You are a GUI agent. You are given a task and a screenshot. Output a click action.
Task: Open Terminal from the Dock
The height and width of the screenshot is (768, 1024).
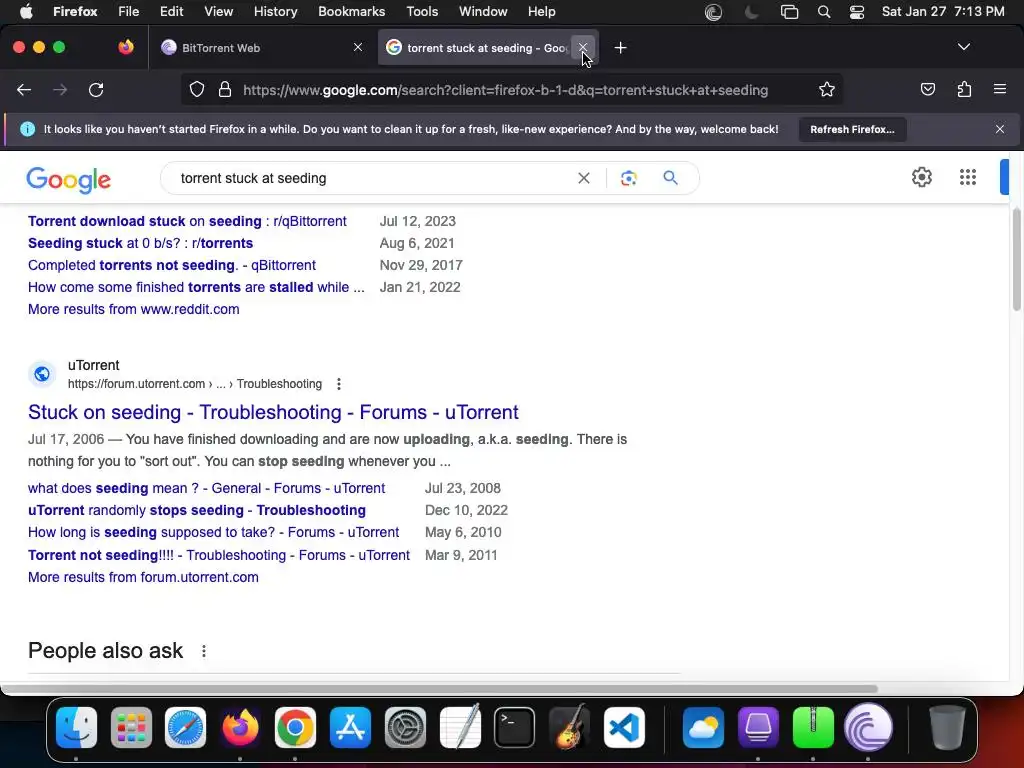[515, 727]
